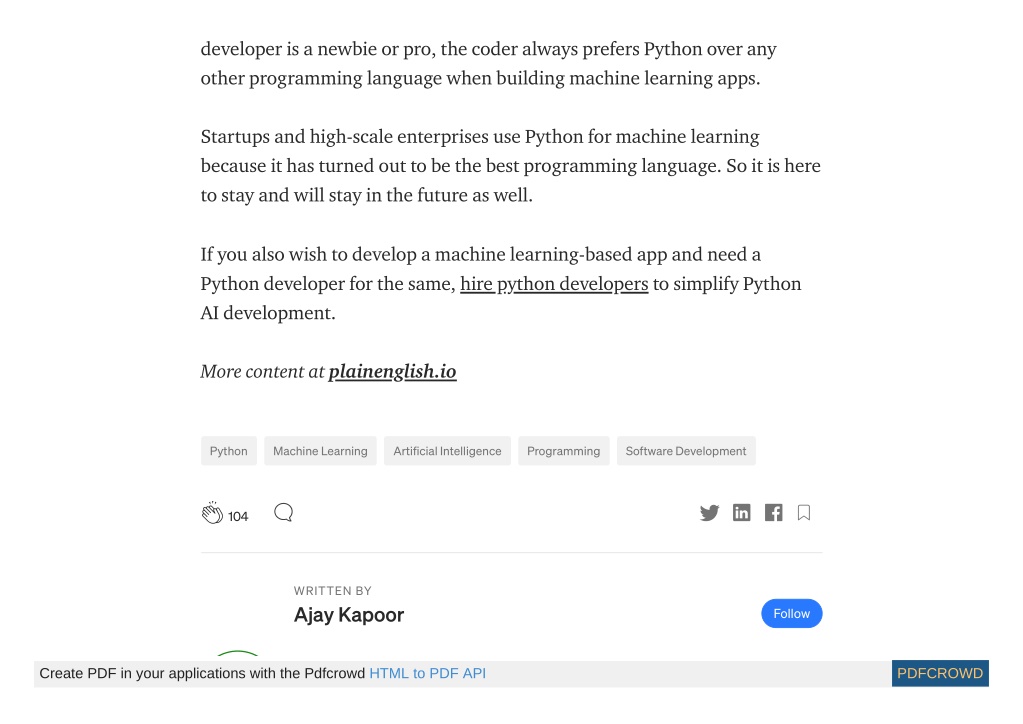Open the hire python developers link
Viewport: 1023px width, 724px height.
pos(554,284)
